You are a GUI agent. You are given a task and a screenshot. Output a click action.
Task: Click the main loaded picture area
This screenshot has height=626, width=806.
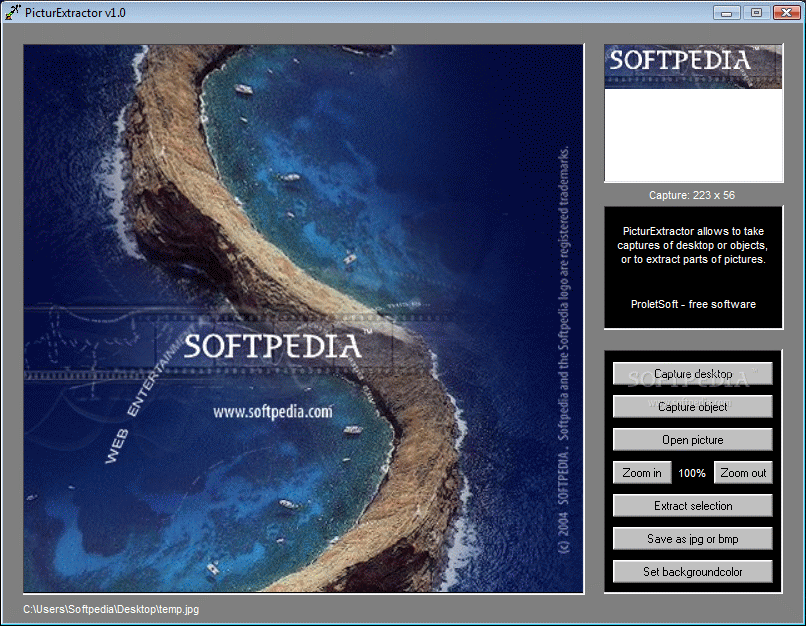click(303, 318)
